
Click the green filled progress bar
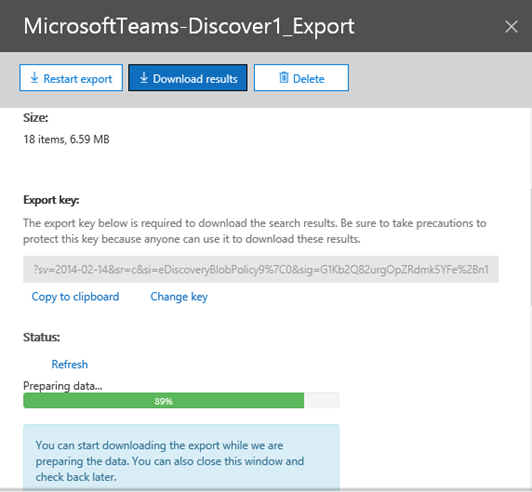coord(164,401)
